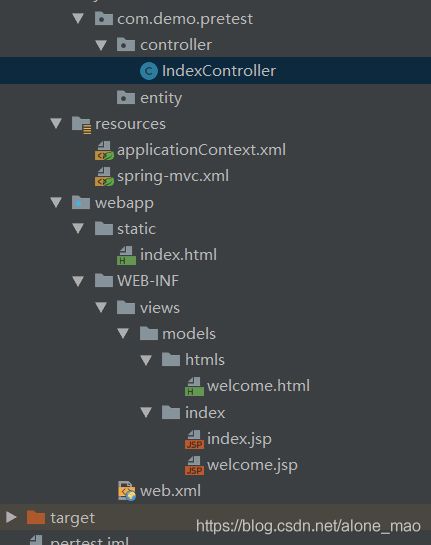
Task: Select the entity package
Action: [161, 98]
